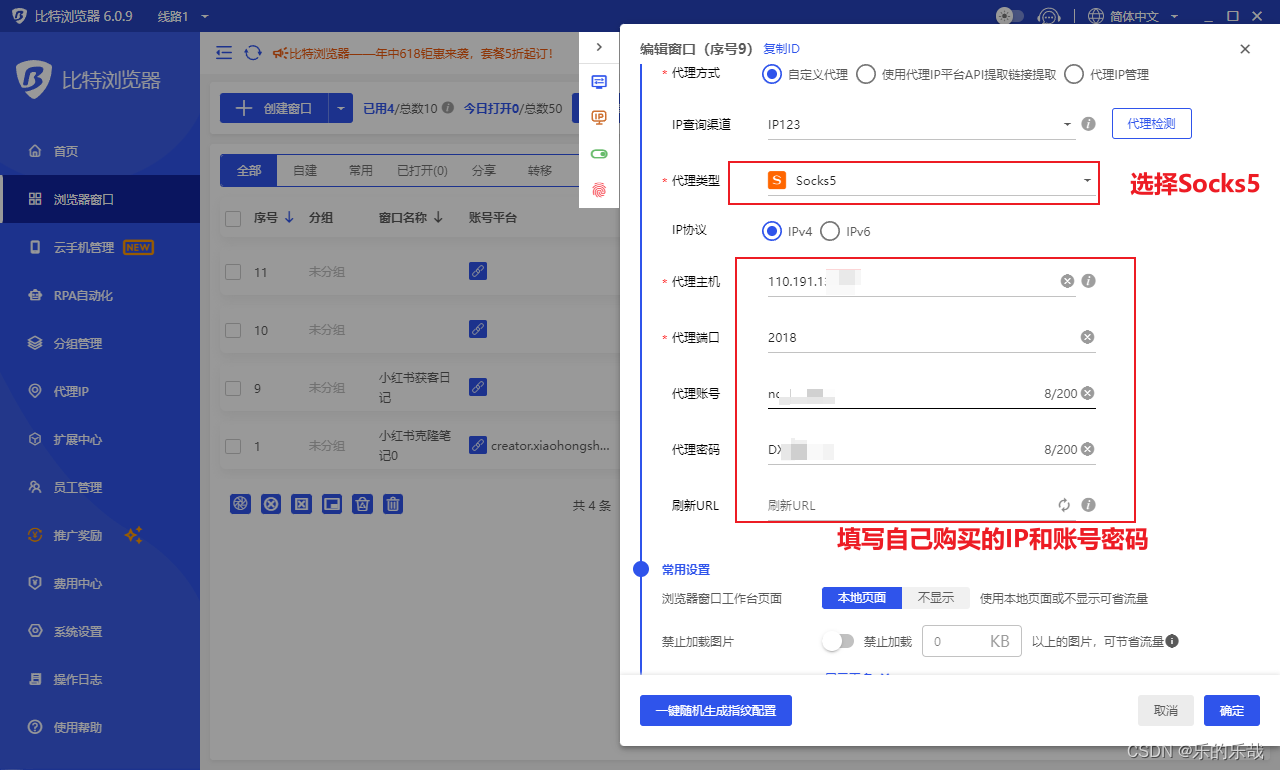This screenshot has height=770, width=1280.
Task: Click link icon in 小红书获客日记 row
Action: click(x=478, y=387)
